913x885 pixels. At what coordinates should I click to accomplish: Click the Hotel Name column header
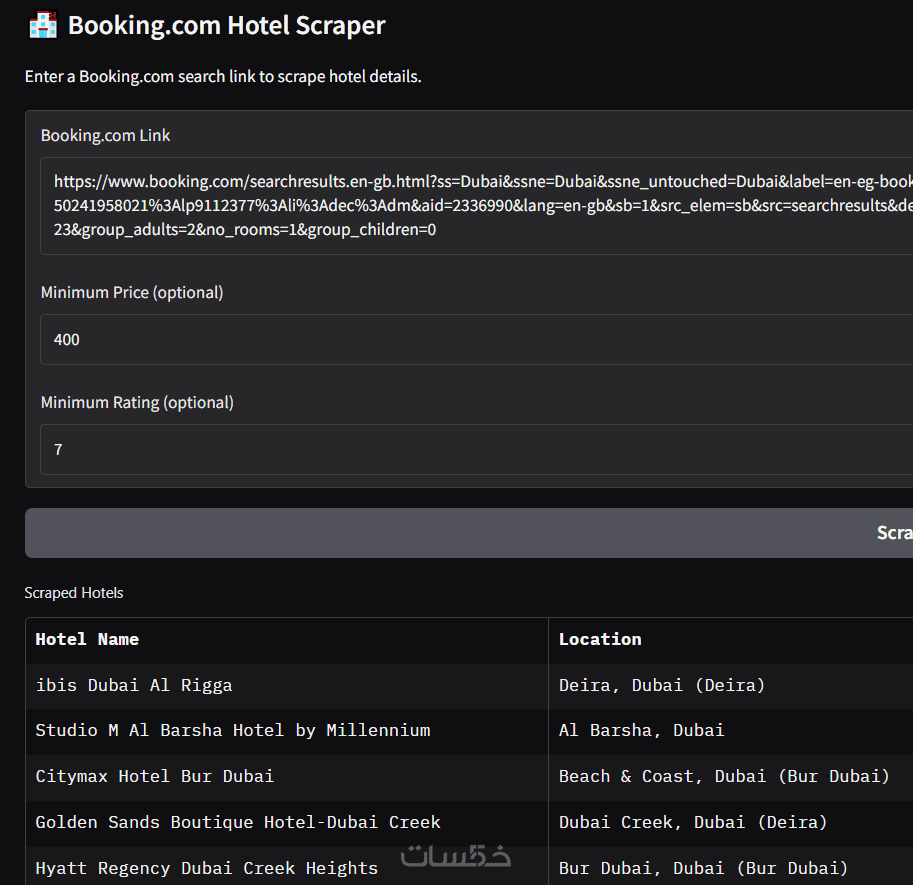87,640
